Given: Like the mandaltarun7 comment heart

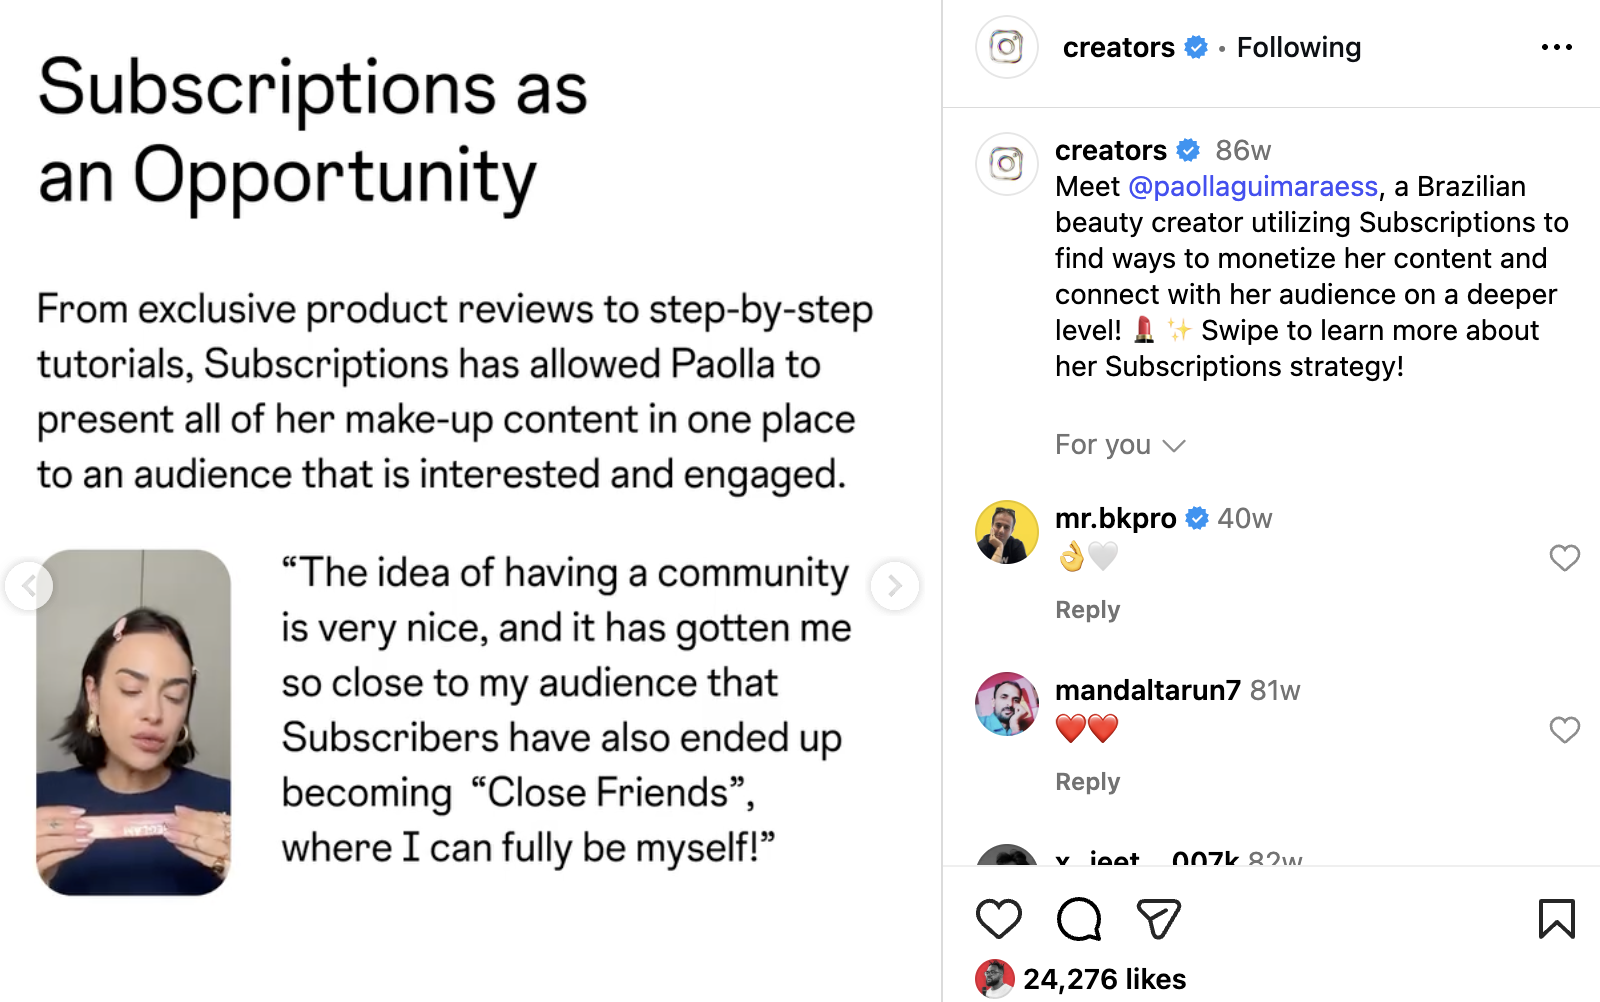Looking at the screenshot, I should [1564, 730].
